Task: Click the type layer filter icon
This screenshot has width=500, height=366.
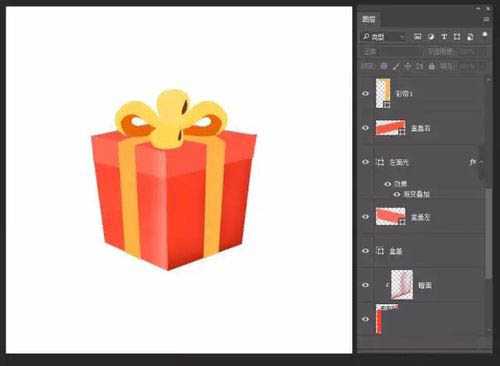Action: tap(444, 36)
